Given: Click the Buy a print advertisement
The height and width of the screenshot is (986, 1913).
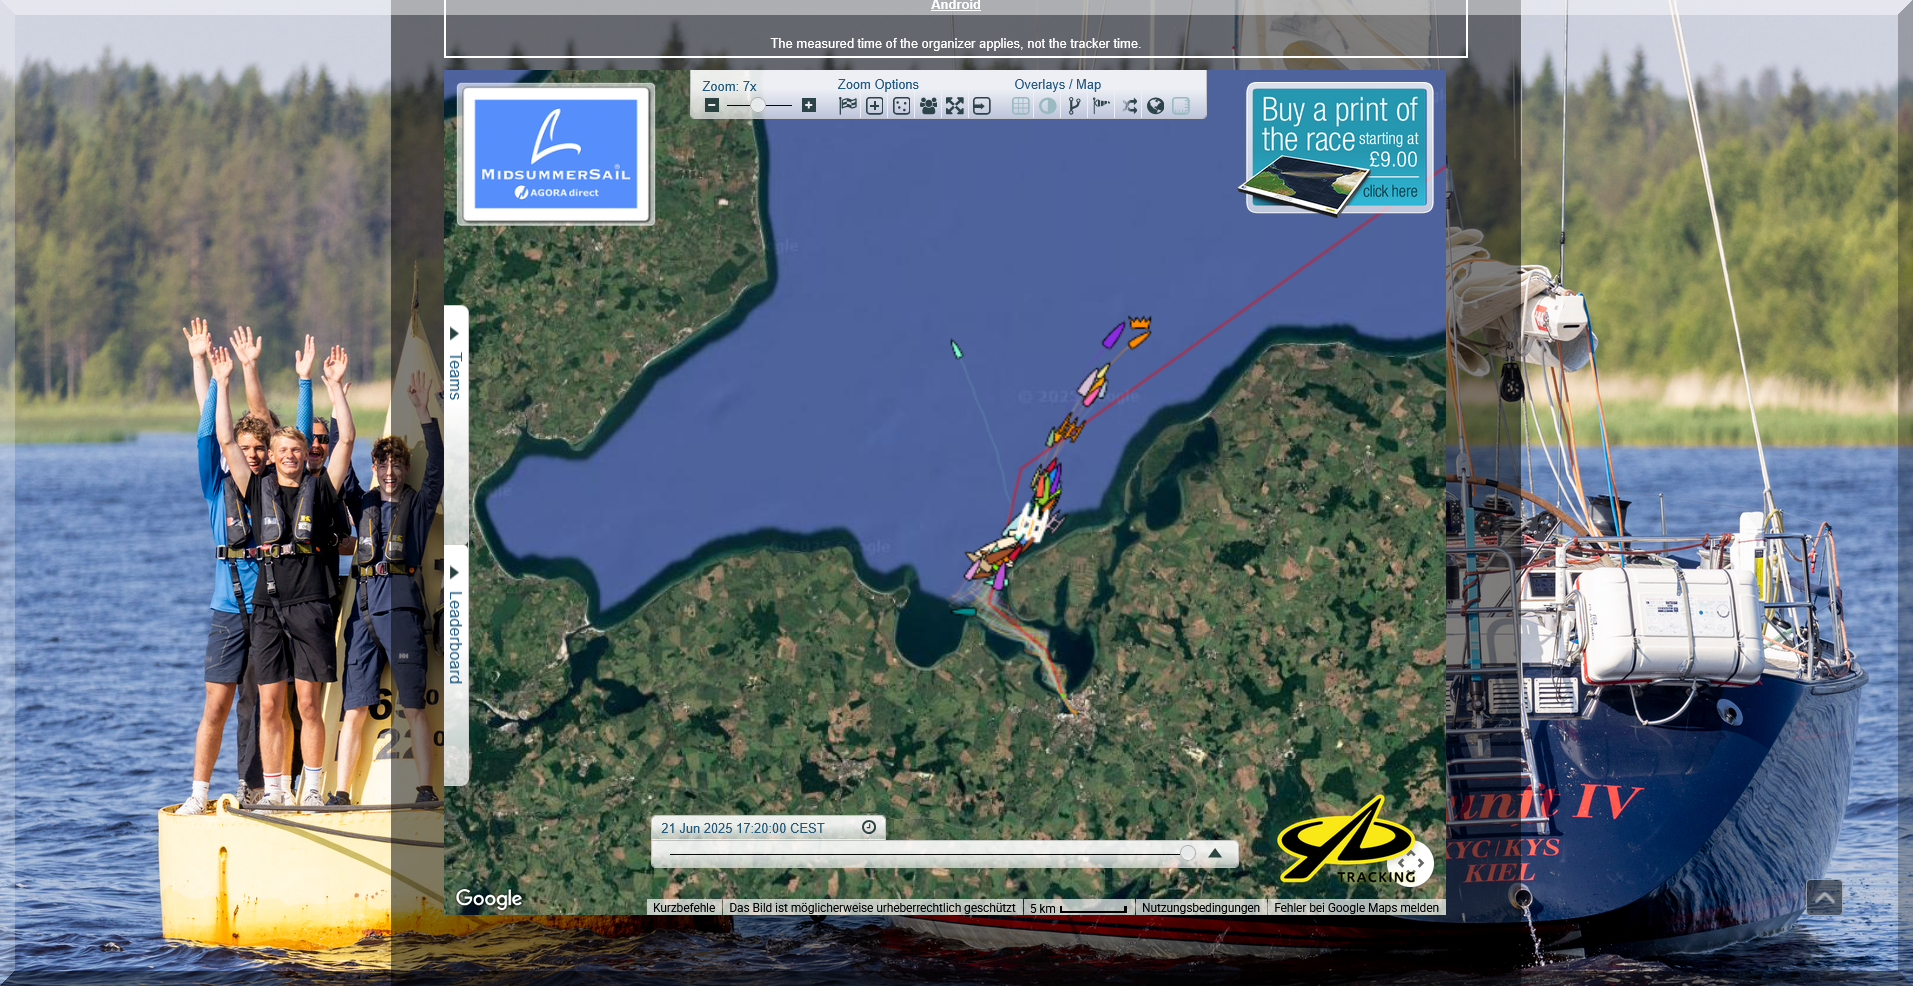Looking at the screenshot, I should 1339,148.
